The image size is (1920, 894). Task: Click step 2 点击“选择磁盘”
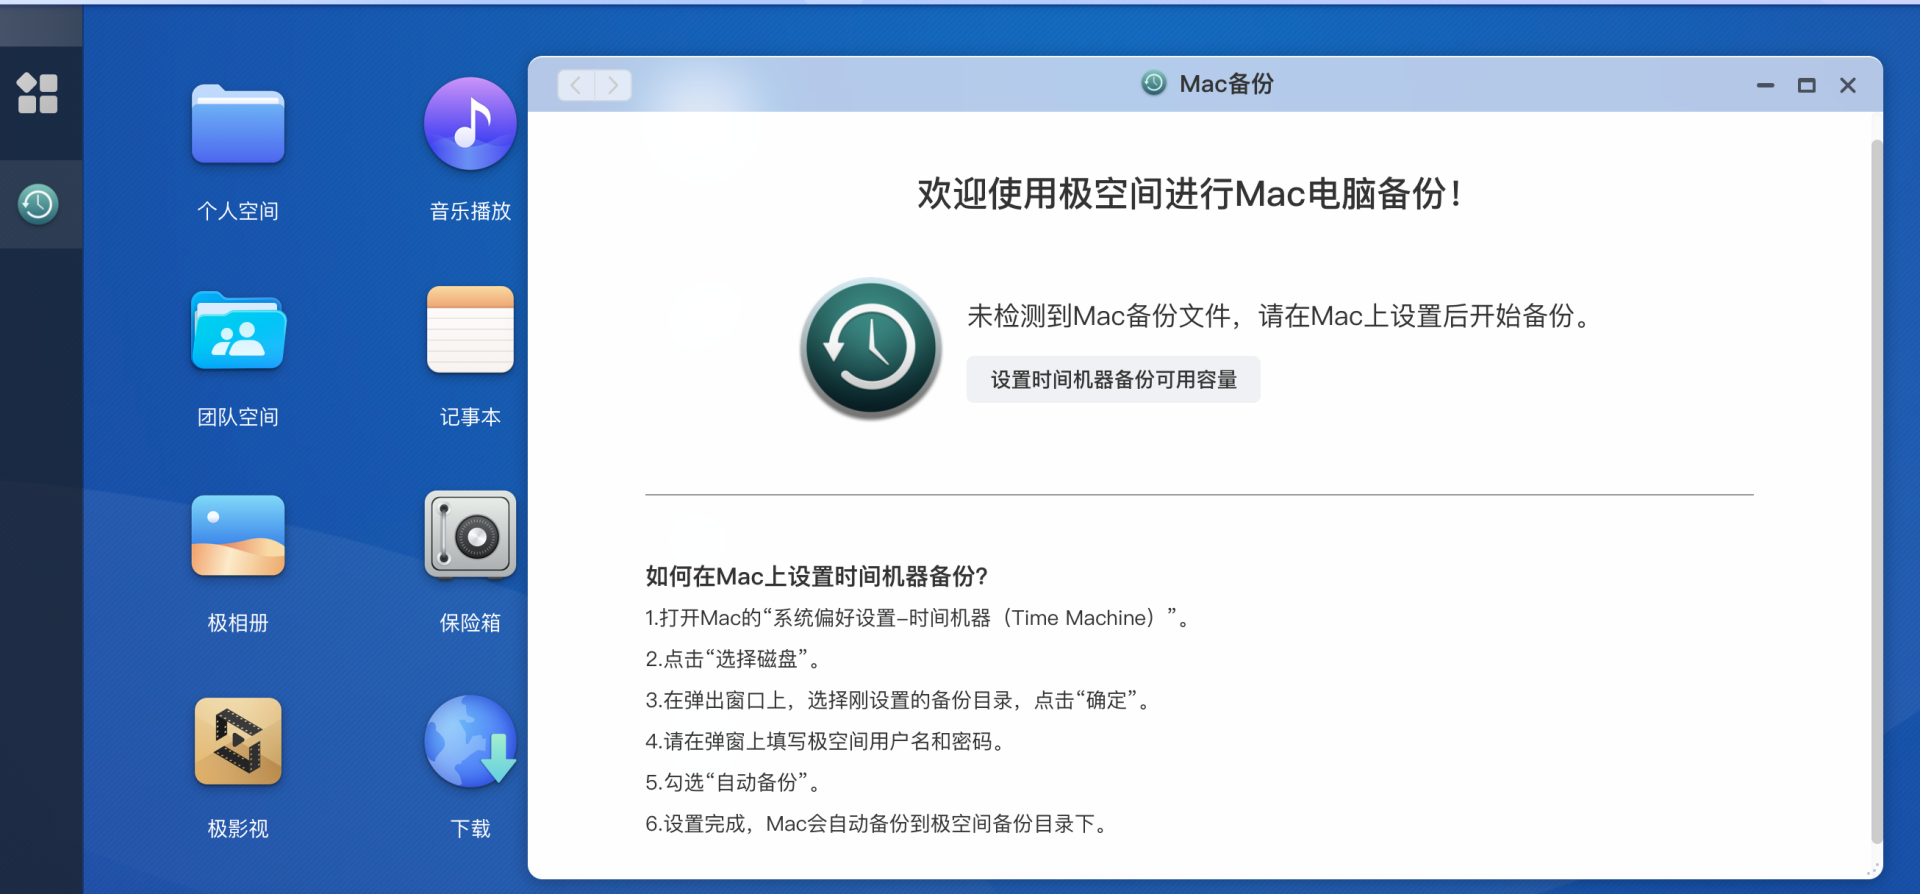734,659
